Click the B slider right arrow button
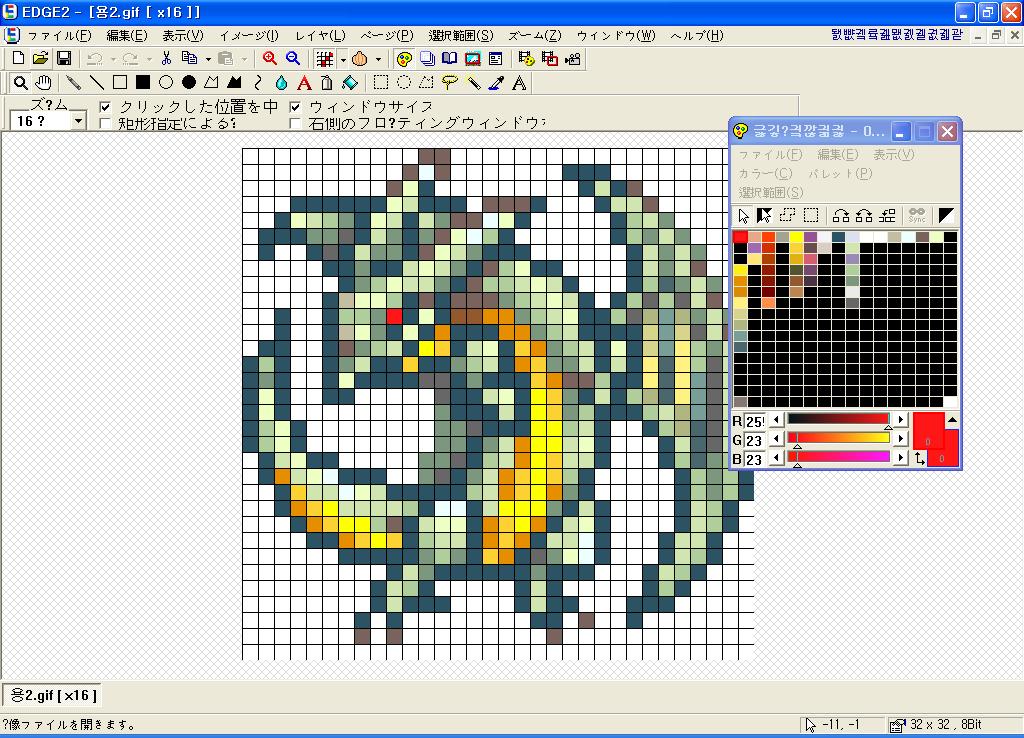The height and width of the screenshot is (738, 1024). 901,457
